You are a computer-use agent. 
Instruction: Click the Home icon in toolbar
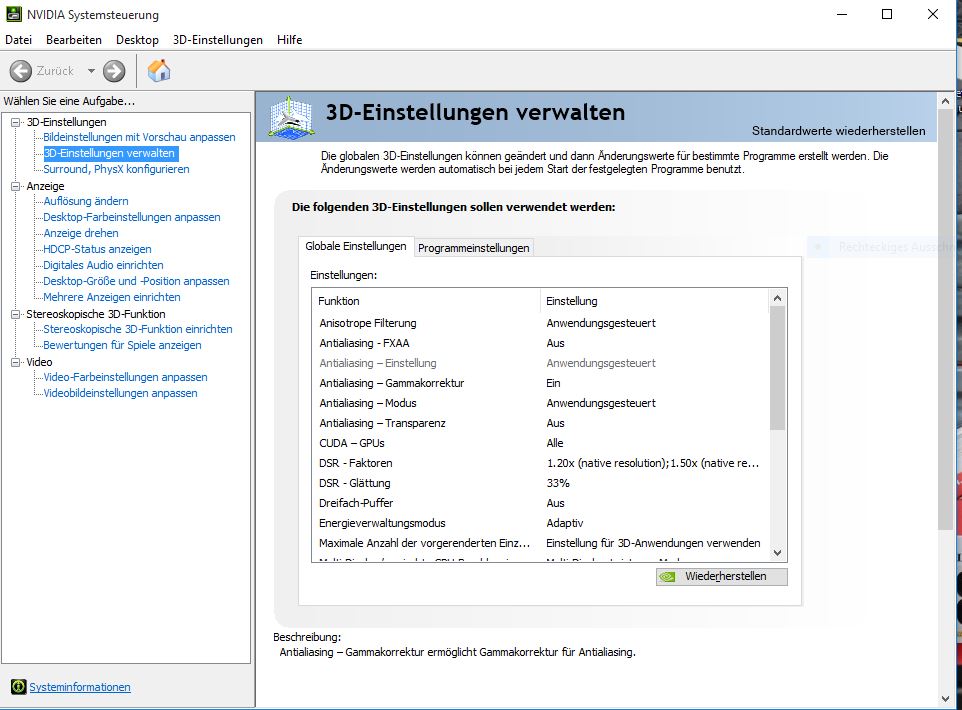coord(159,71)
